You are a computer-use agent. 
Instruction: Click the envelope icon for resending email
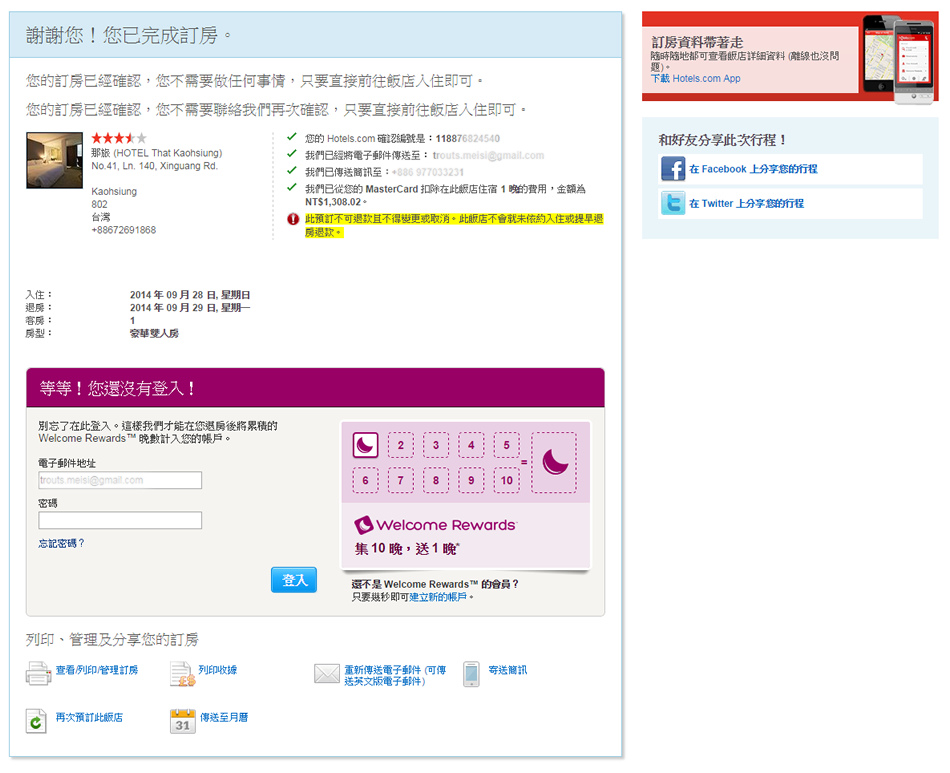327,673
